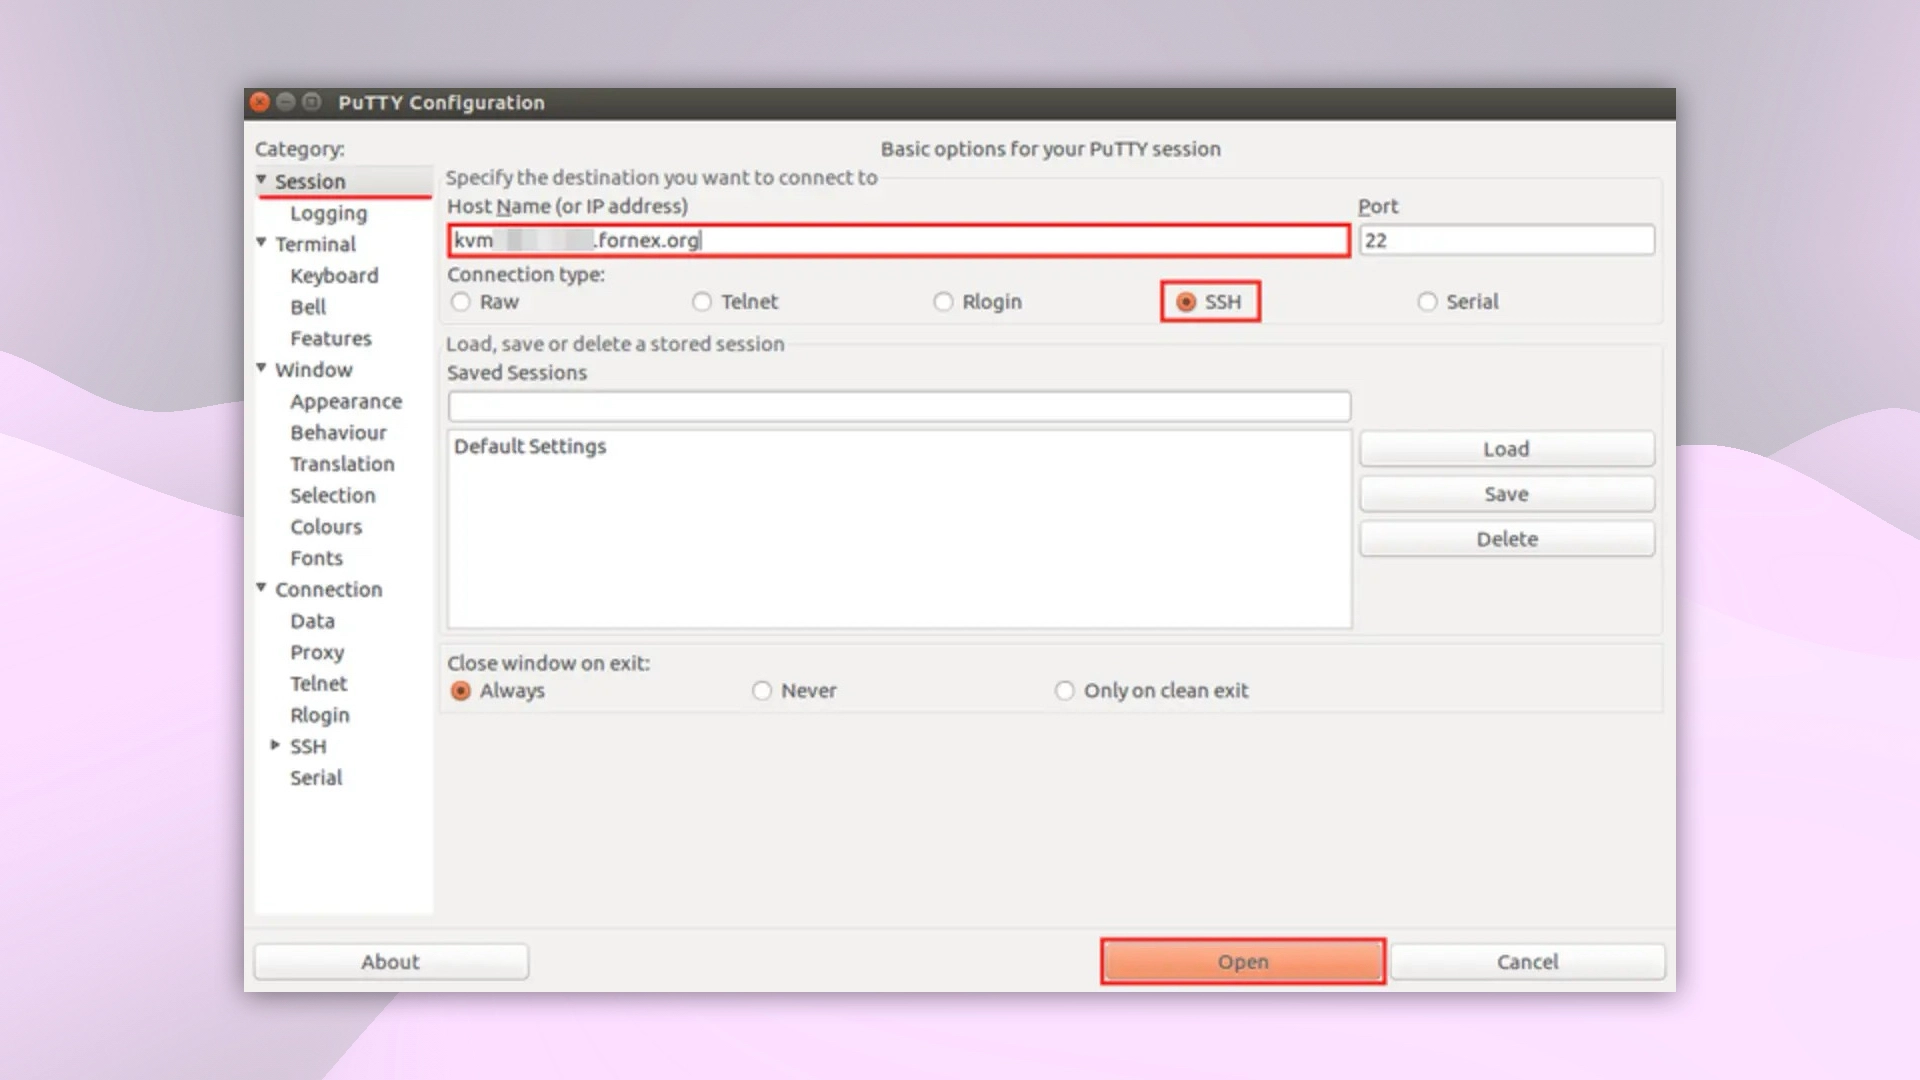The image size is (1920, 1080).
Task: Click the About button
Action: tap(390, 962)
